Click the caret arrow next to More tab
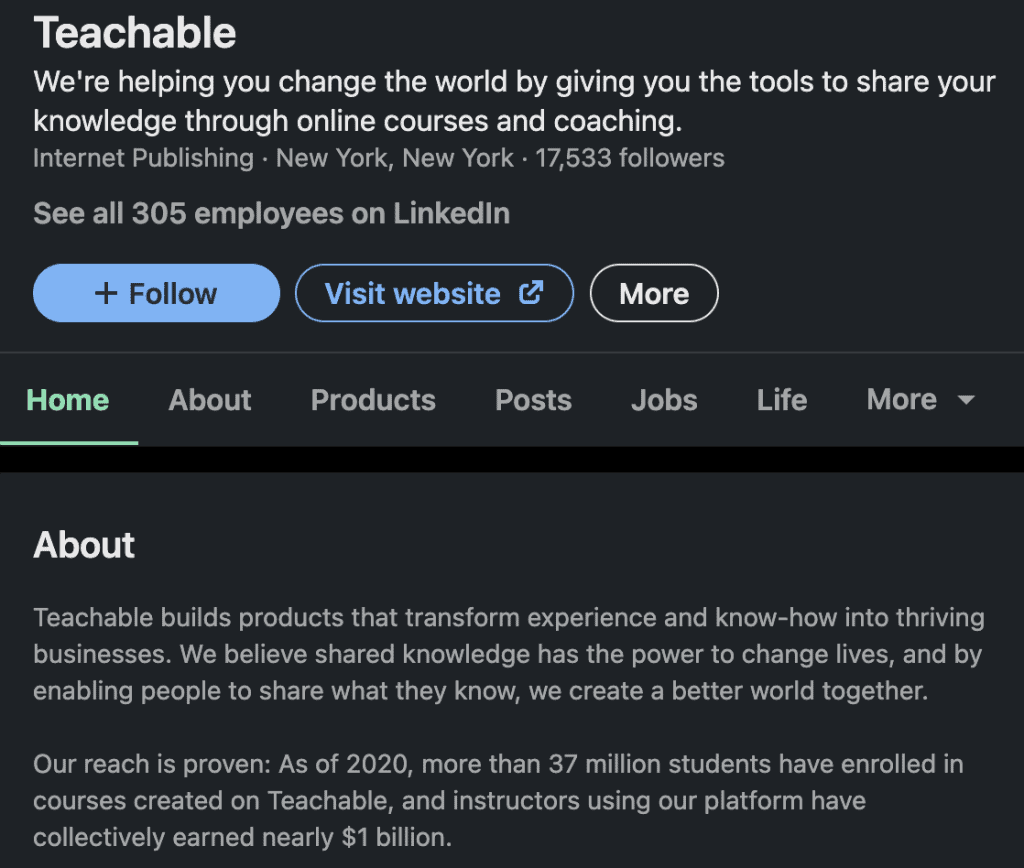This screenshot has width=1024, height=868. (x=965, y=400)
